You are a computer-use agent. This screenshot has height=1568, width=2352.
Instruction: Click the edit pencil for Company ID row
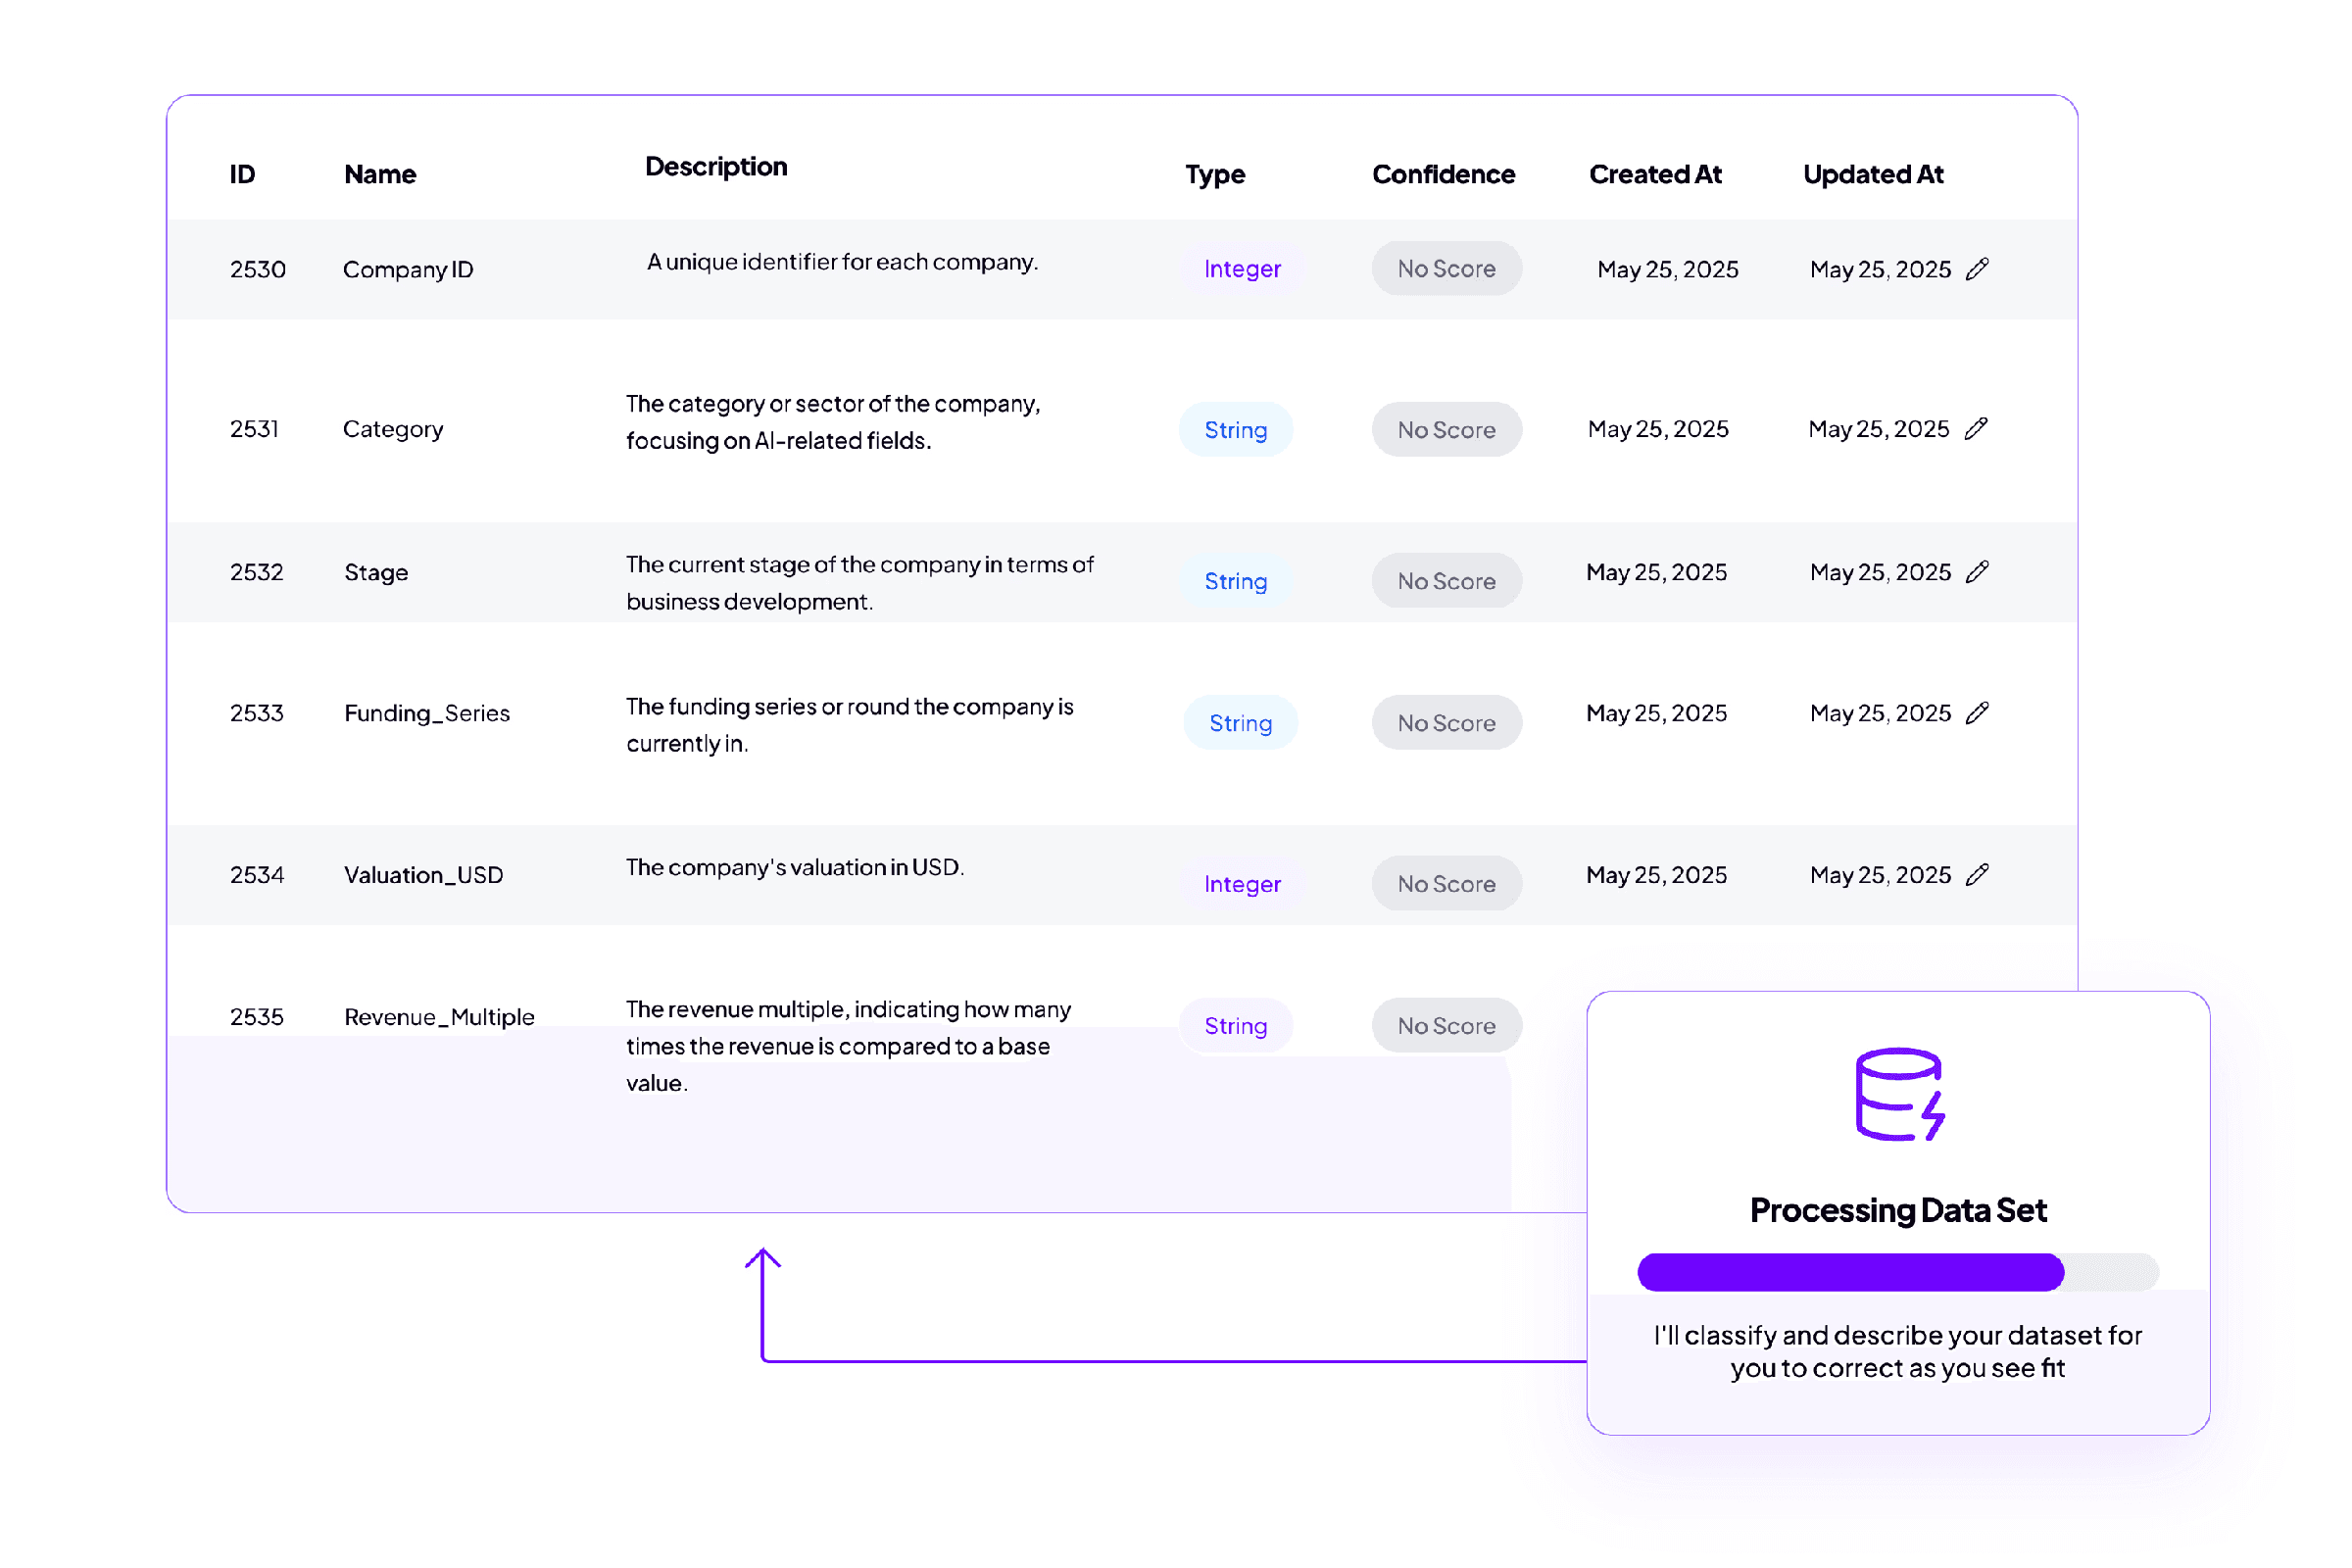[1977, 269]
